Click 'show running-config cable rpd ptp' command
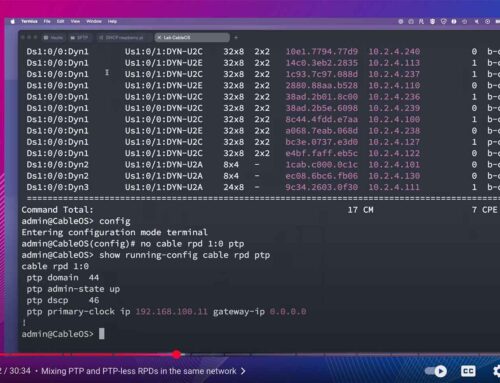Screen dimensions: 500x383 point(185,255)
